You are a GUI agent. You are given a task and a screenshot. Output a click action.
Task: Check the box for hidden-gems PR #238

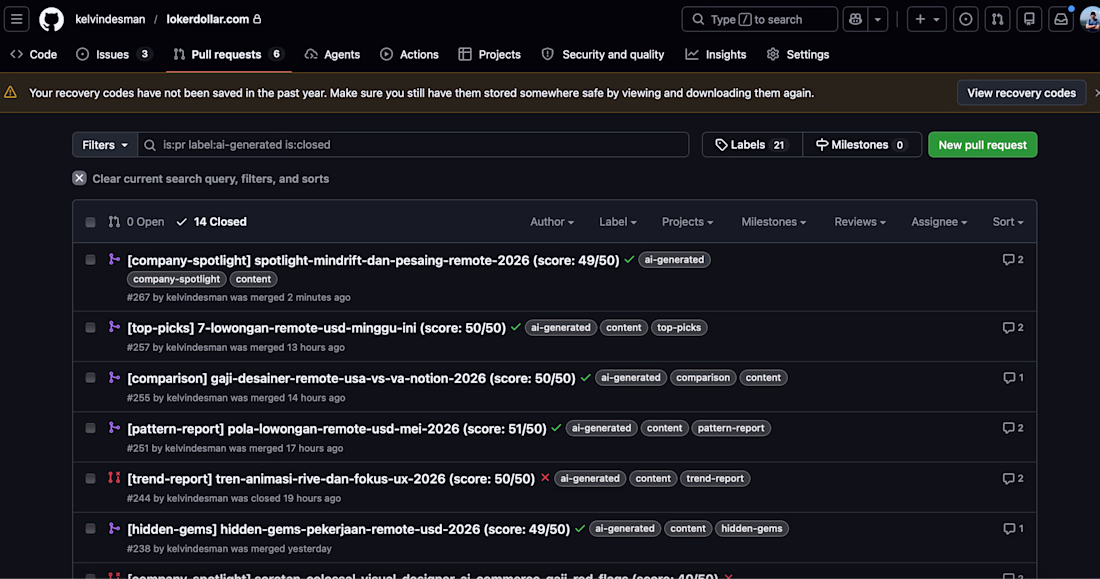pyautogui.click(x=90, y=529)
